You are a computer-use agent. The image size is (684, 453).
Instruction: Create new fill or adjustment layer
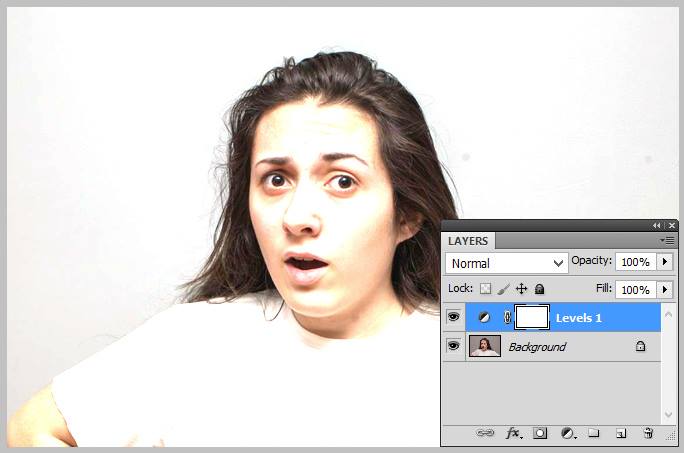pos(568,433)
